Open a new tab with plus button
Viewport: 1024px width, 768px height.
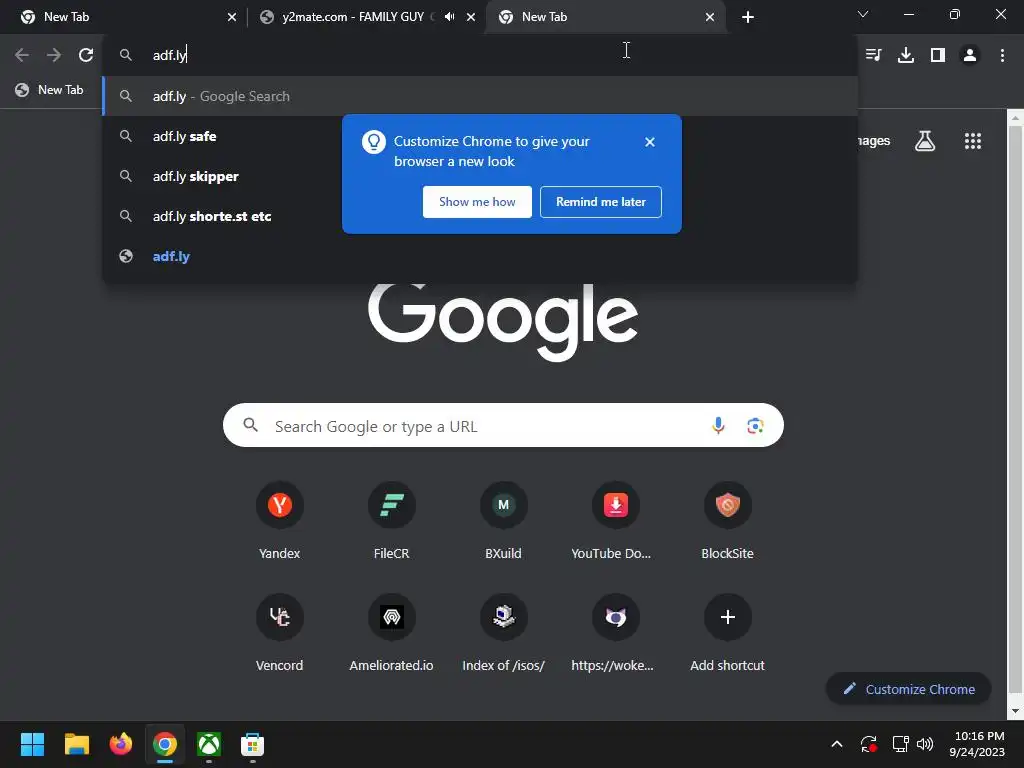coord(748,17)
